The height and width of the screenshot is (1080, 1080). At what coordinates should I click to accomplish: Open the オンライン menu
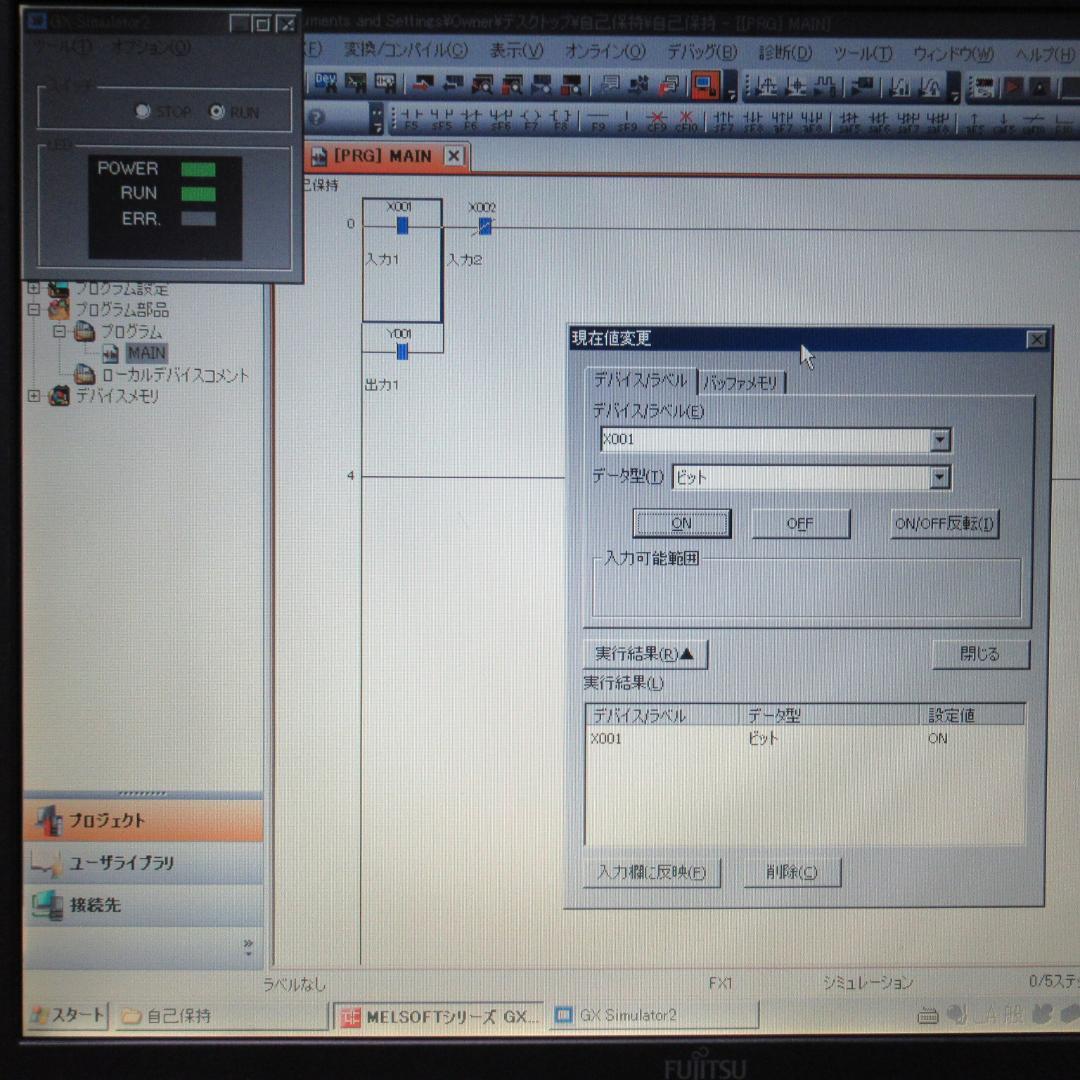pos(605,51)
